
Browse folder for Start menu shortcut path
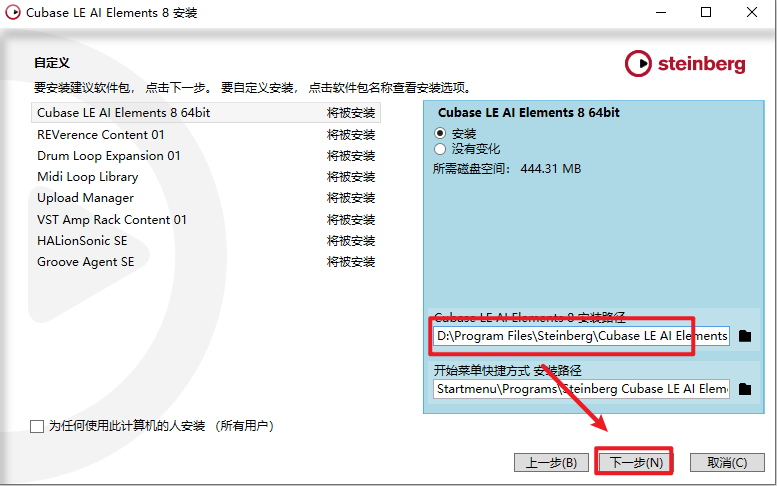point(745,389)
